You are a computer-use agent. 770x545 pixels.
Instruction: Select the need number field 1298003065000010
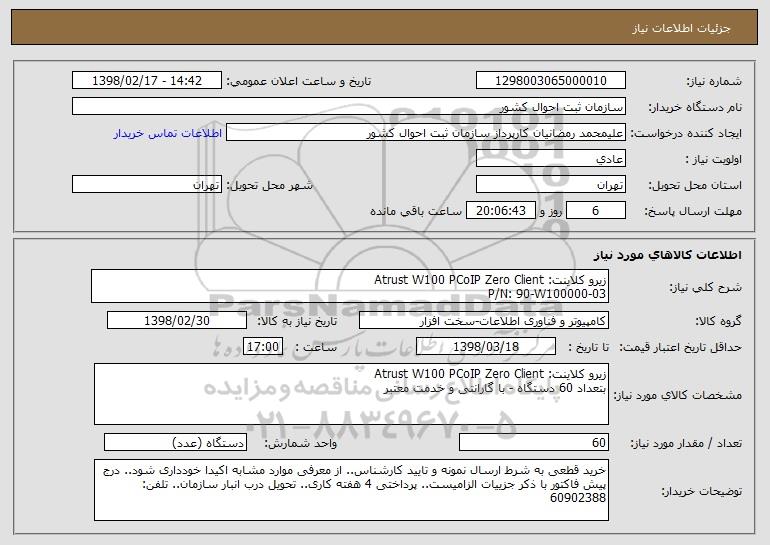550,81
